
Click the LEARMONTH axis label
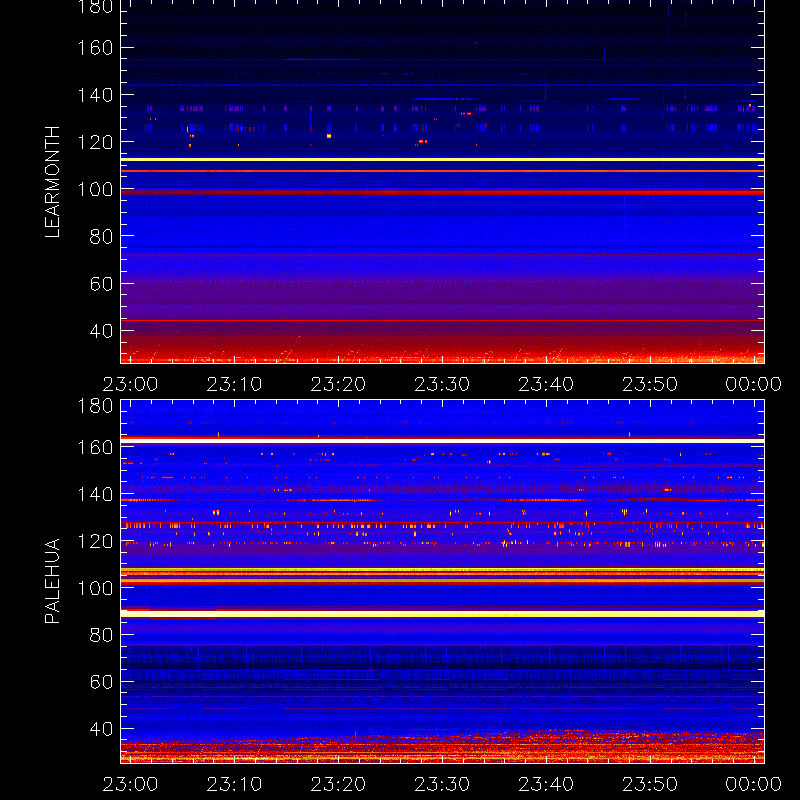pos(53,182)
